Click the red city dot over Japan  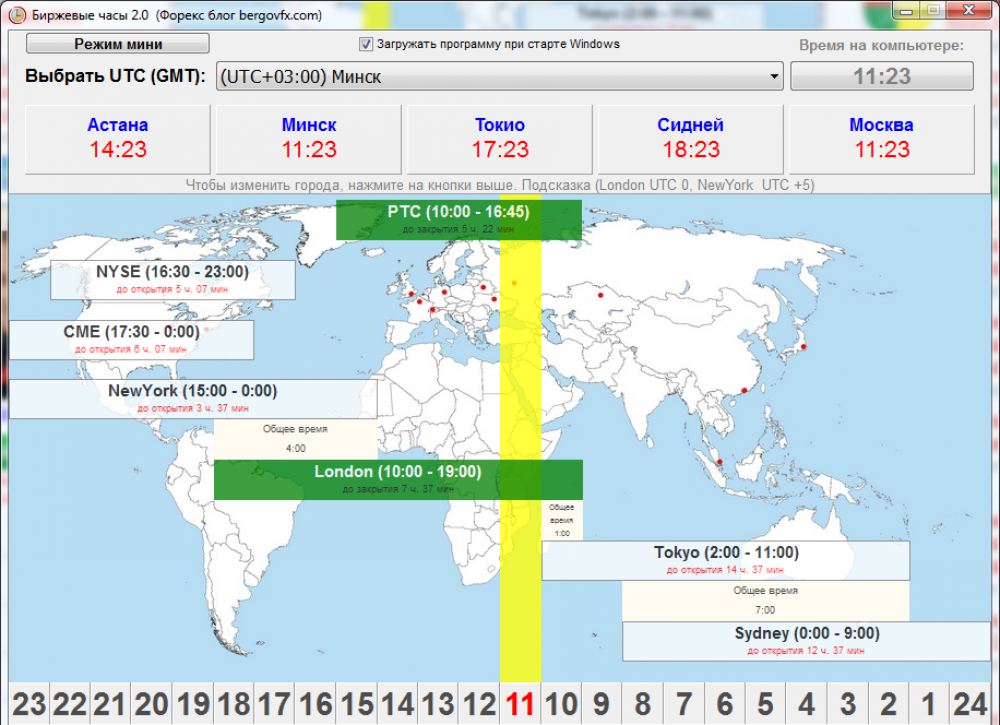[x=804, y=347]
